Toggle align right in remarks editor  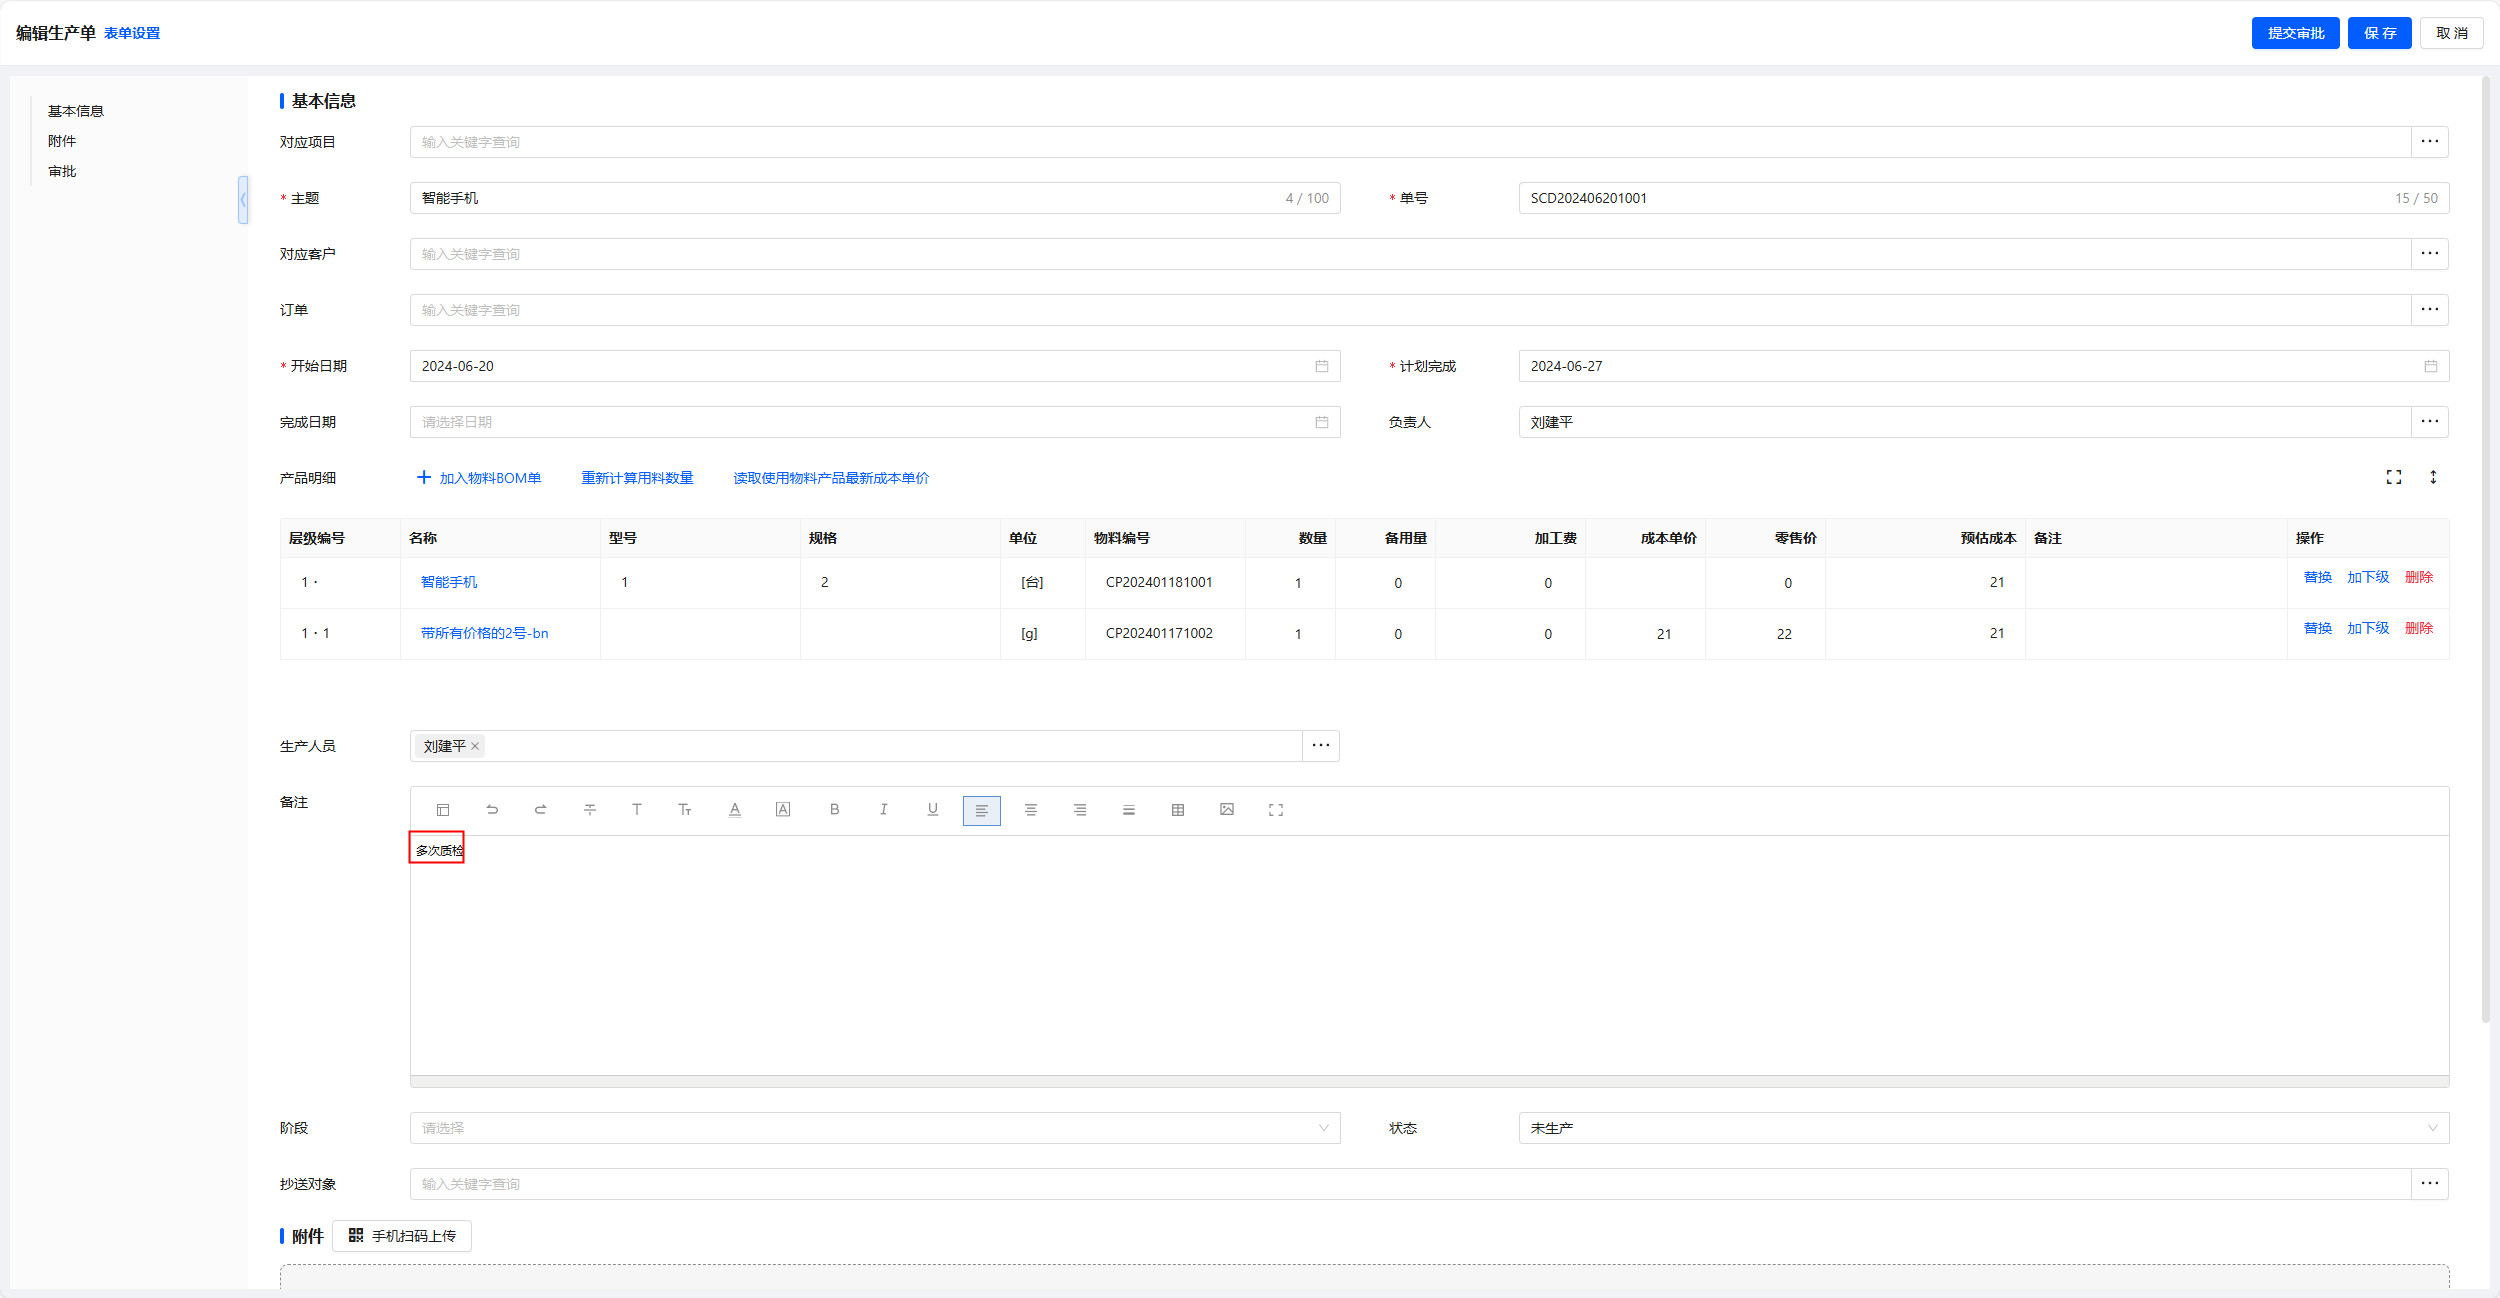(1080, 810)
